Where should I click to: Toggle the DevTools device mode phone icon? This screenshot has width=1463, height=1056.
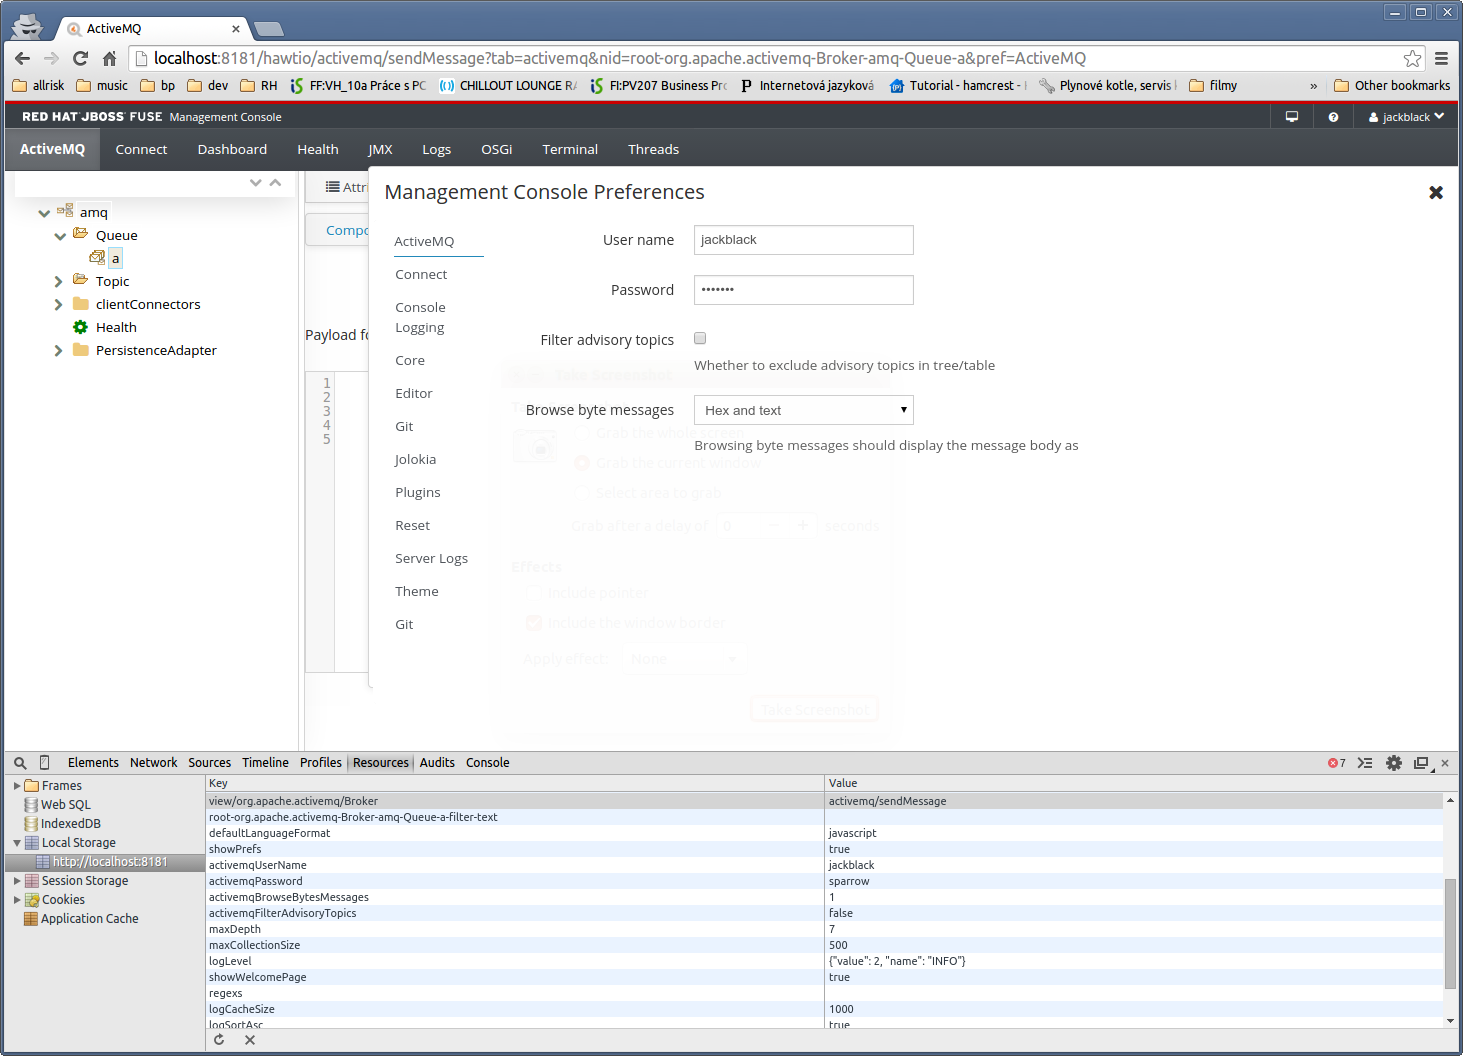44,762
